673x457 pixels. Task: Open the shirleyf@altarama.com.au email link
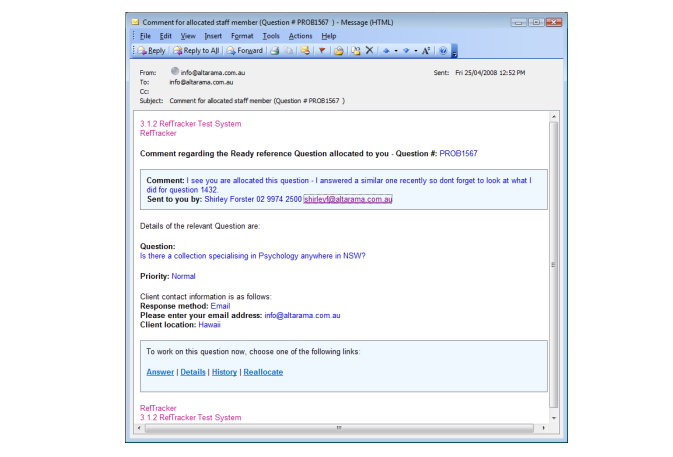click(348, 199)
